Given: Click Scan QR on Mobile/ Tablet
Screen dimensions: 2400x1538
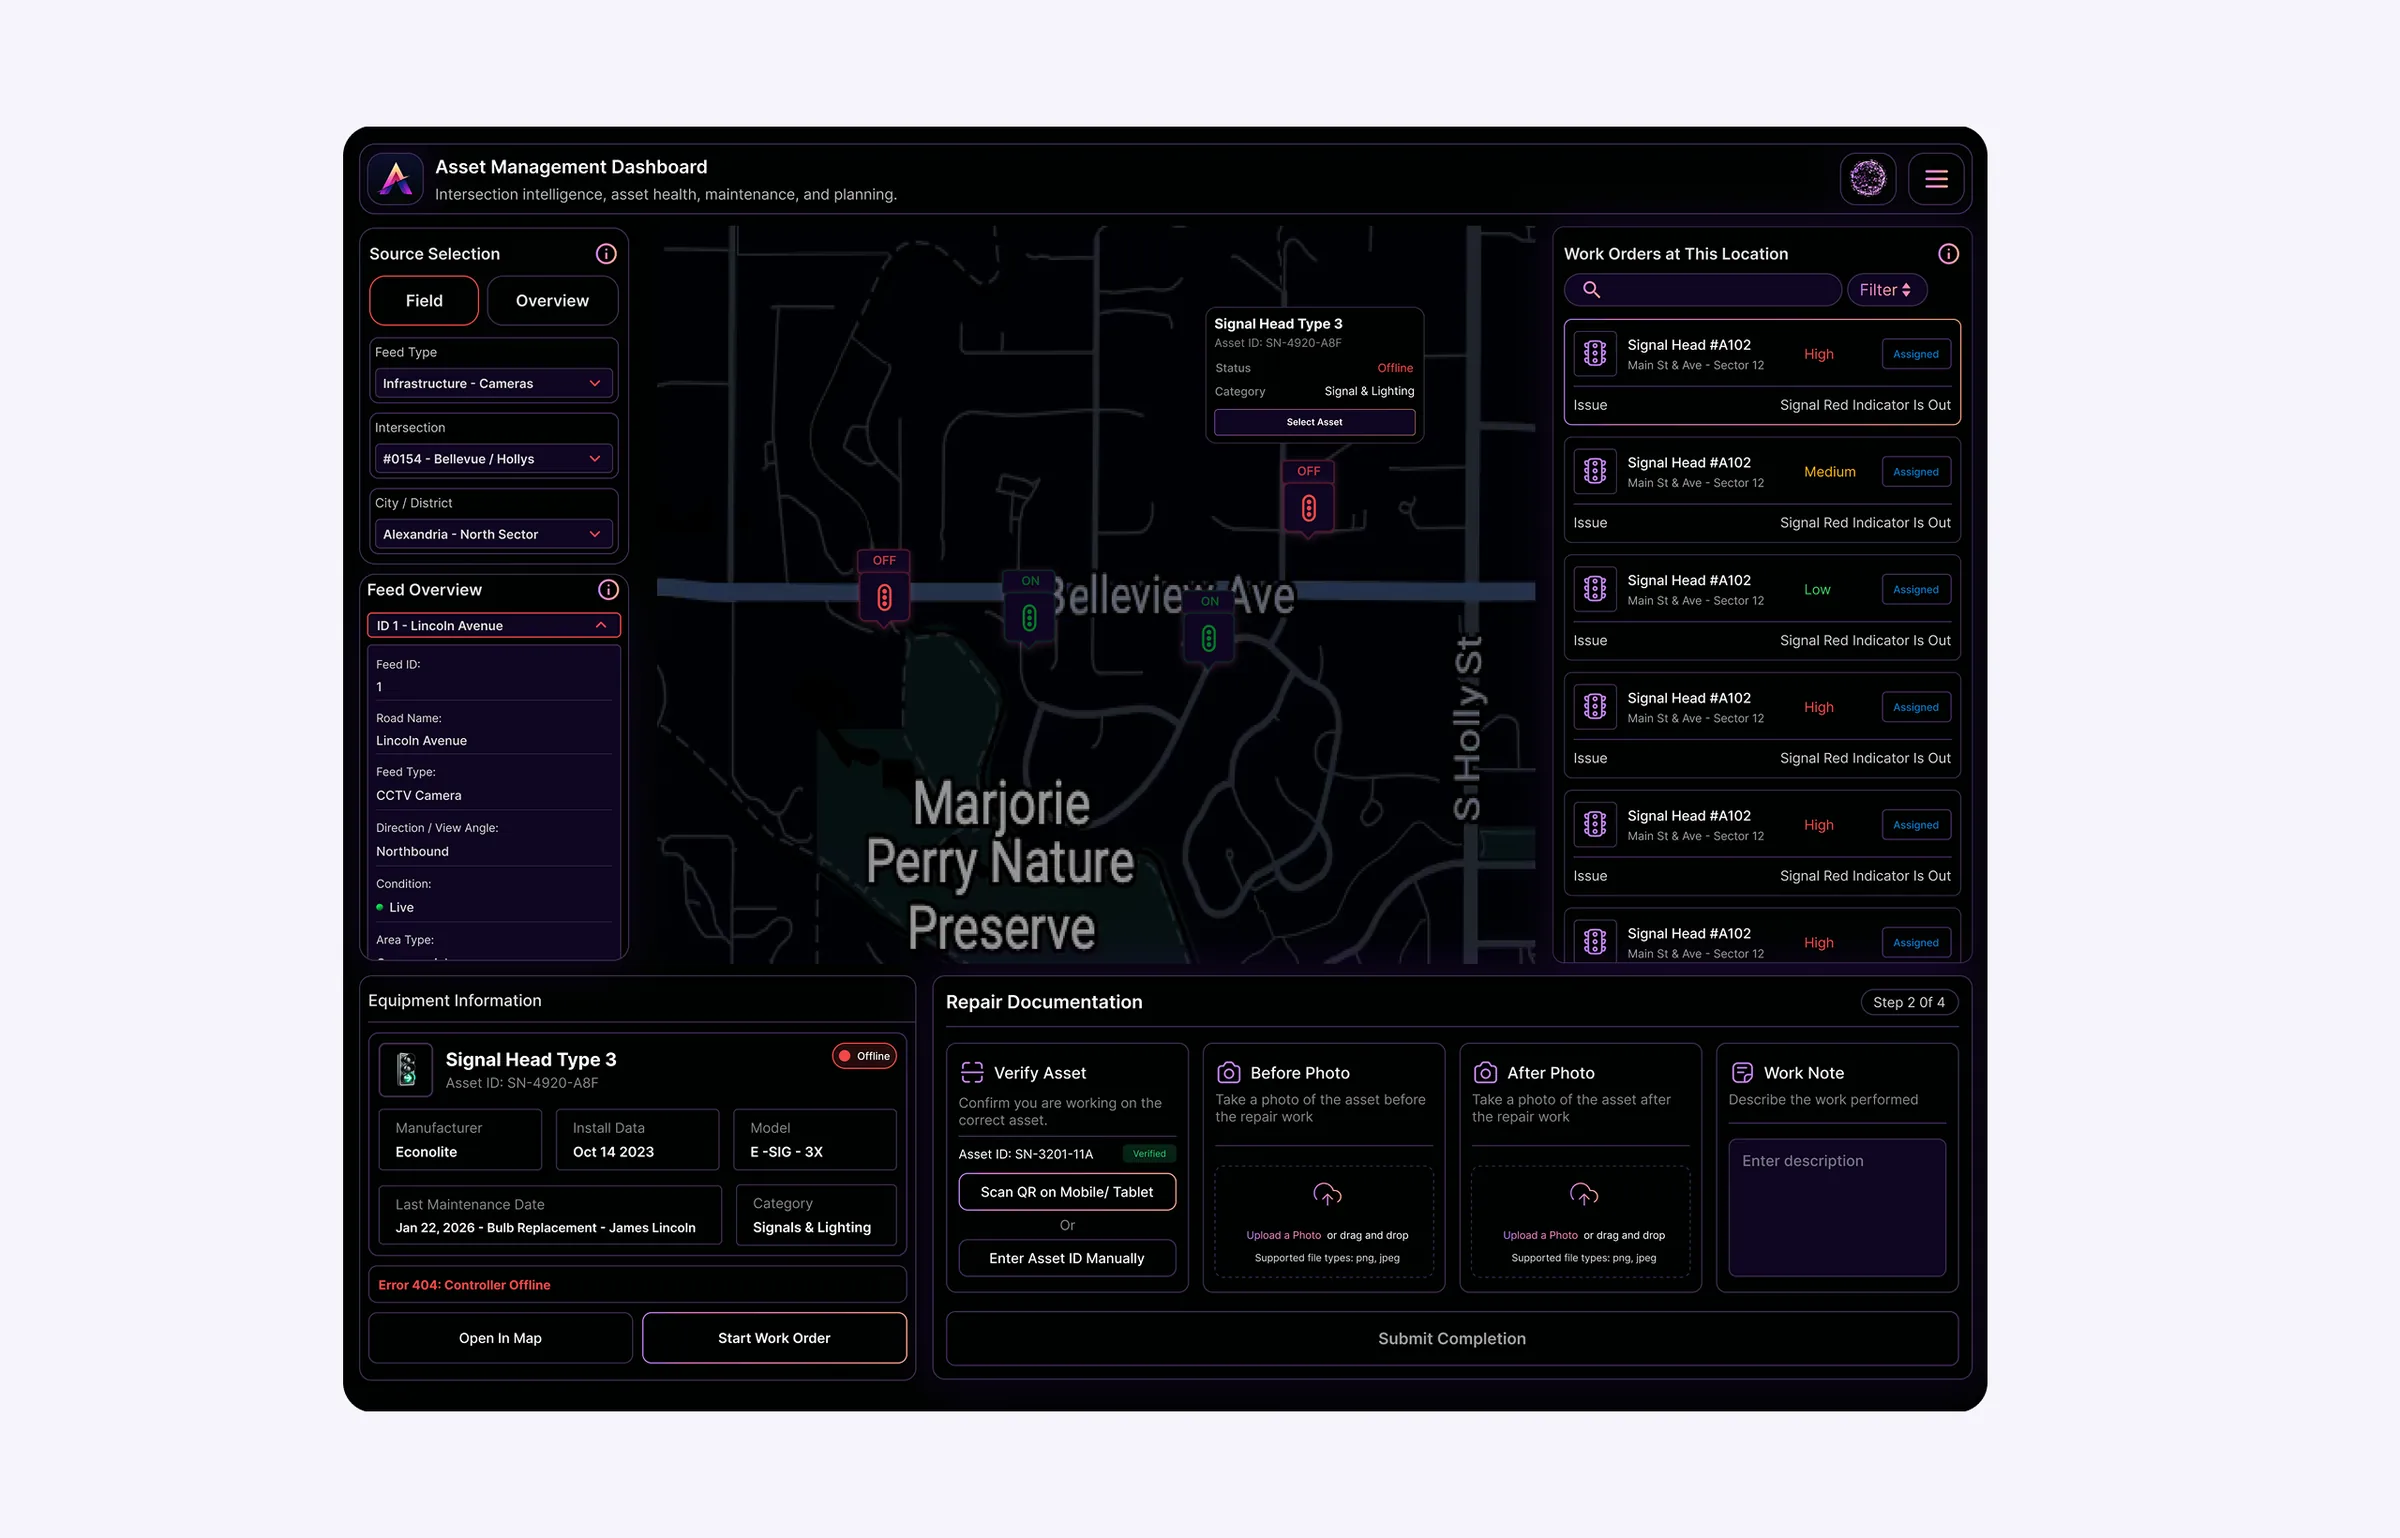Looking at the screenshot, I should tap(1067, 1192).
